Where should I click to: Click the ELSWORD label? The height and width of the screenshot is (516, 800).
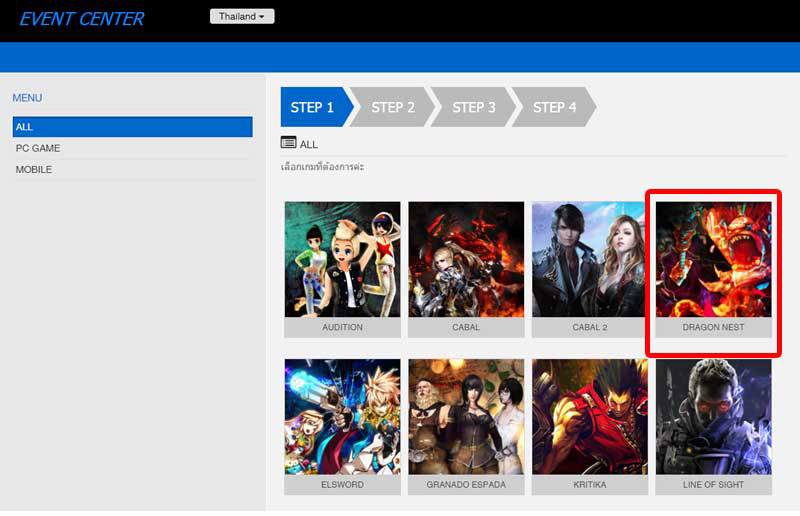coord(342,485)
